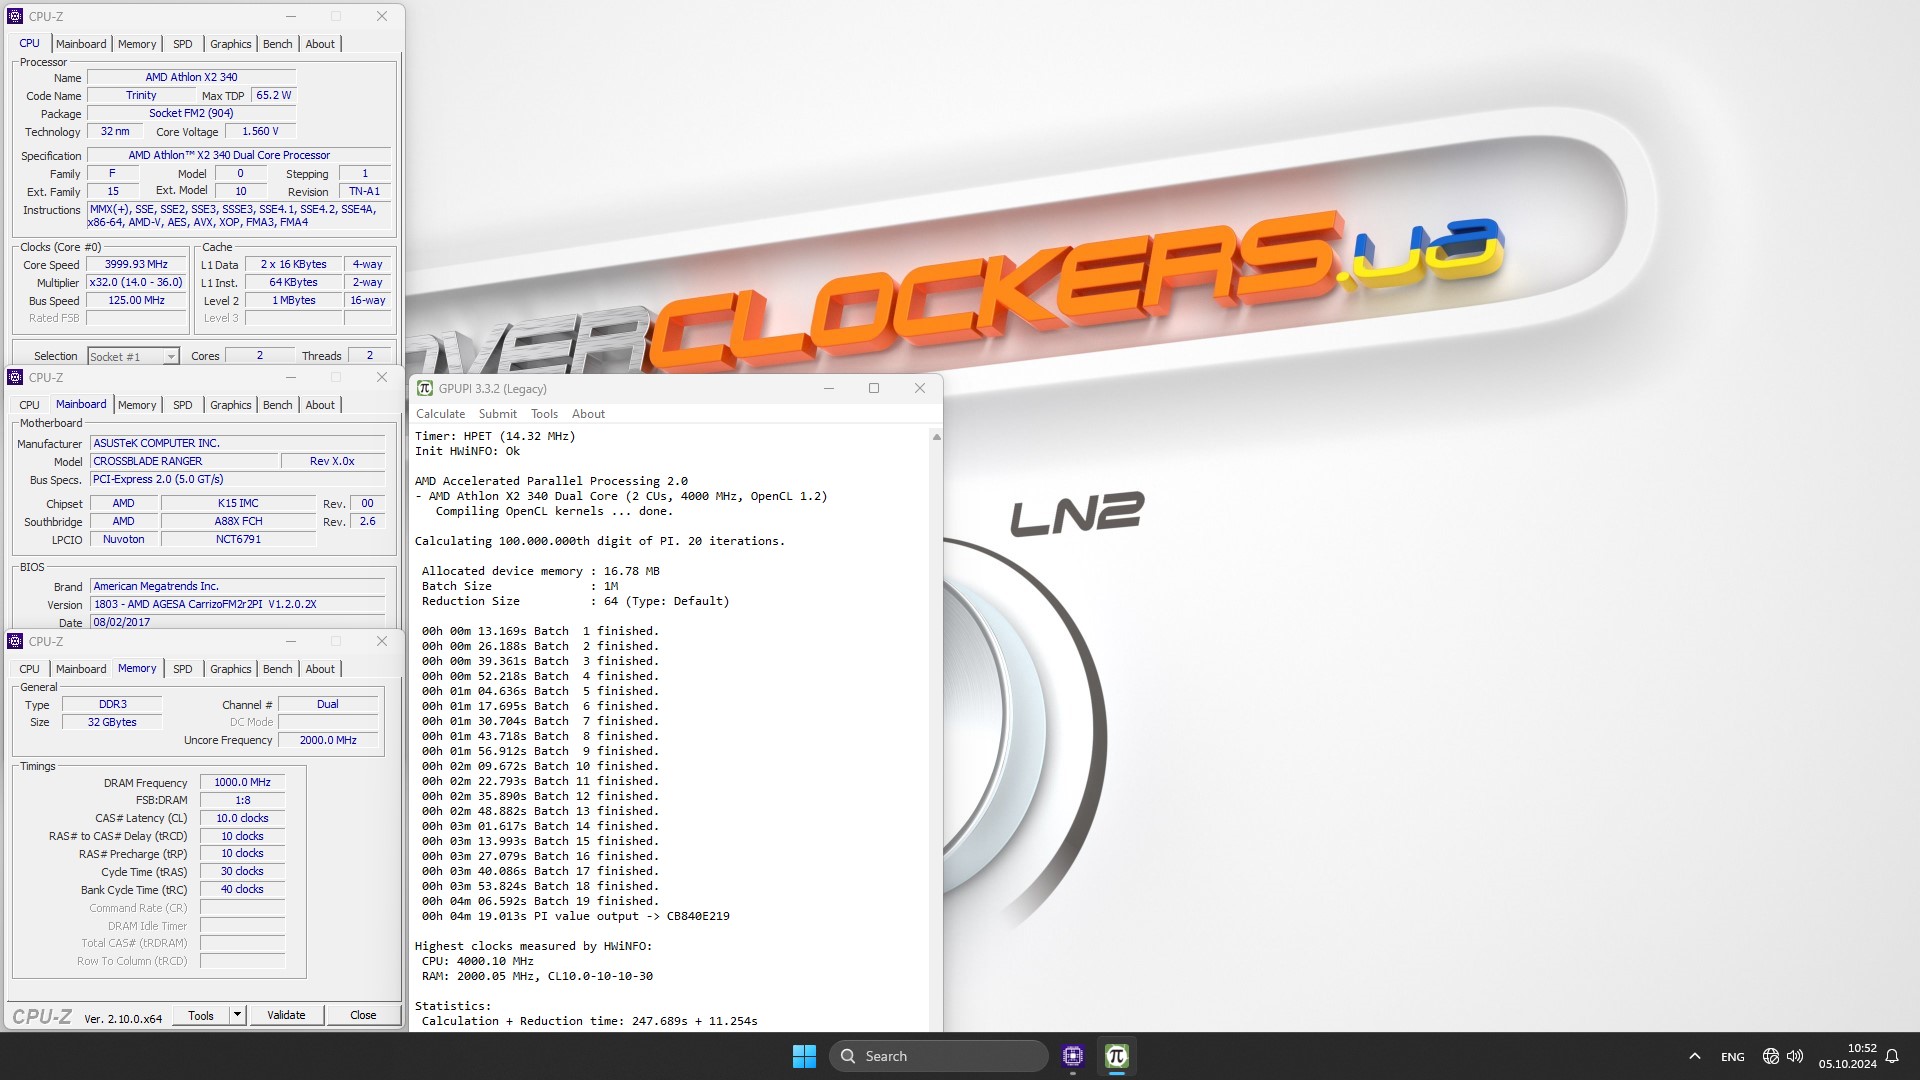Viewport: 1920px width, 1080px height.
Task: Open Windows Start menu icon
Action: (804, 1056)
